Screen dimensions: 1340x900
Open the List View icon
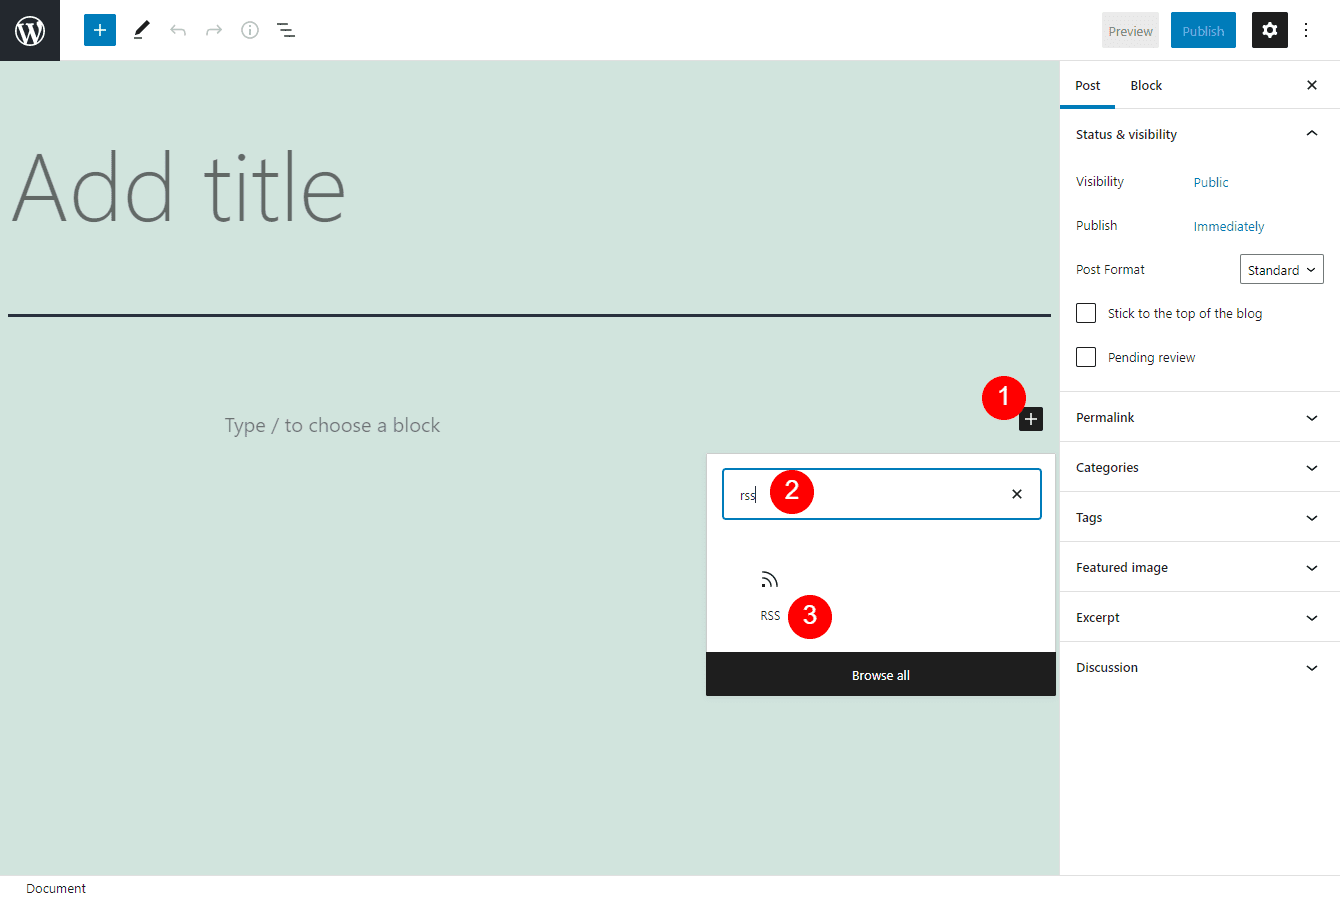pos(286,30)
